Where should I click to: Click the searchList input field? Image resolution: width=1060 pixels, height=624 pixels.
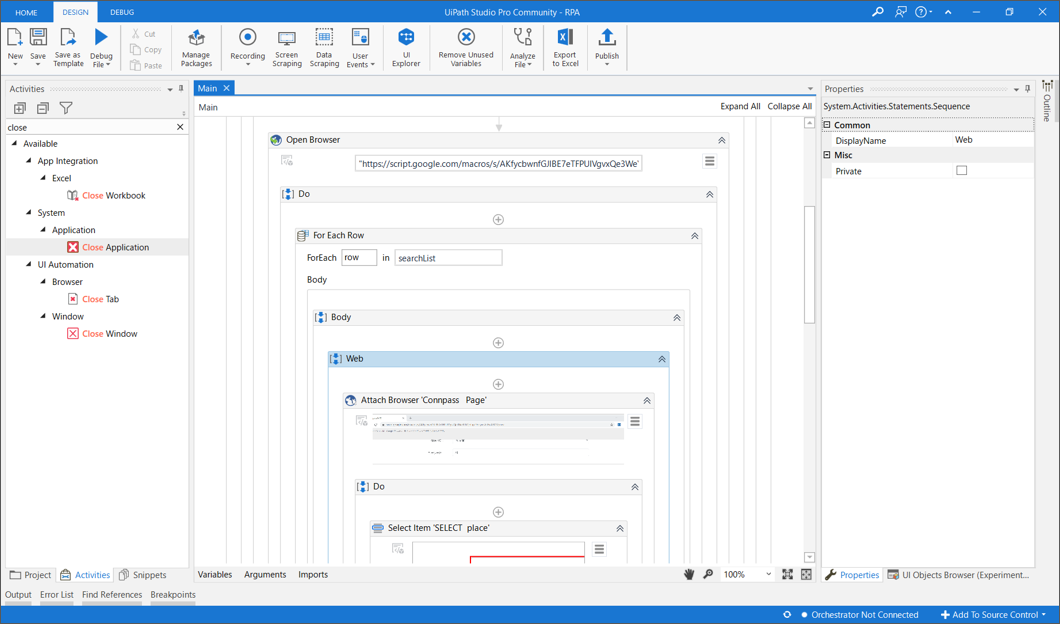coord(448,258)
